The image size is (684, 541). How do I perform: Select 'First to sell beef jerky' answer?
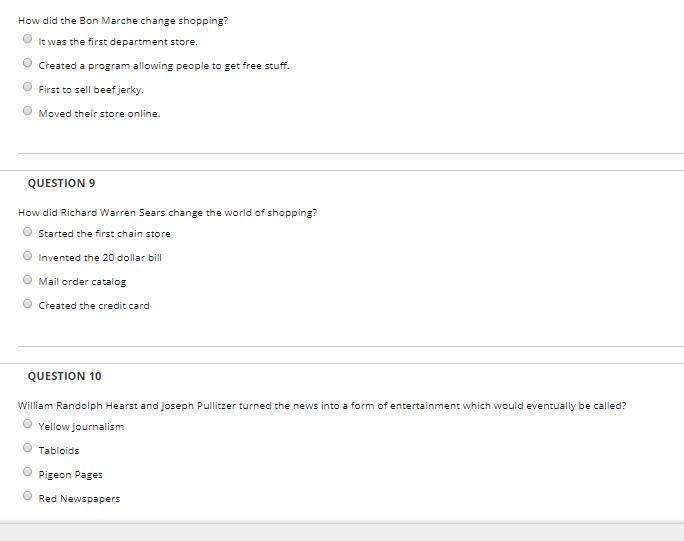tap(27, 87)
